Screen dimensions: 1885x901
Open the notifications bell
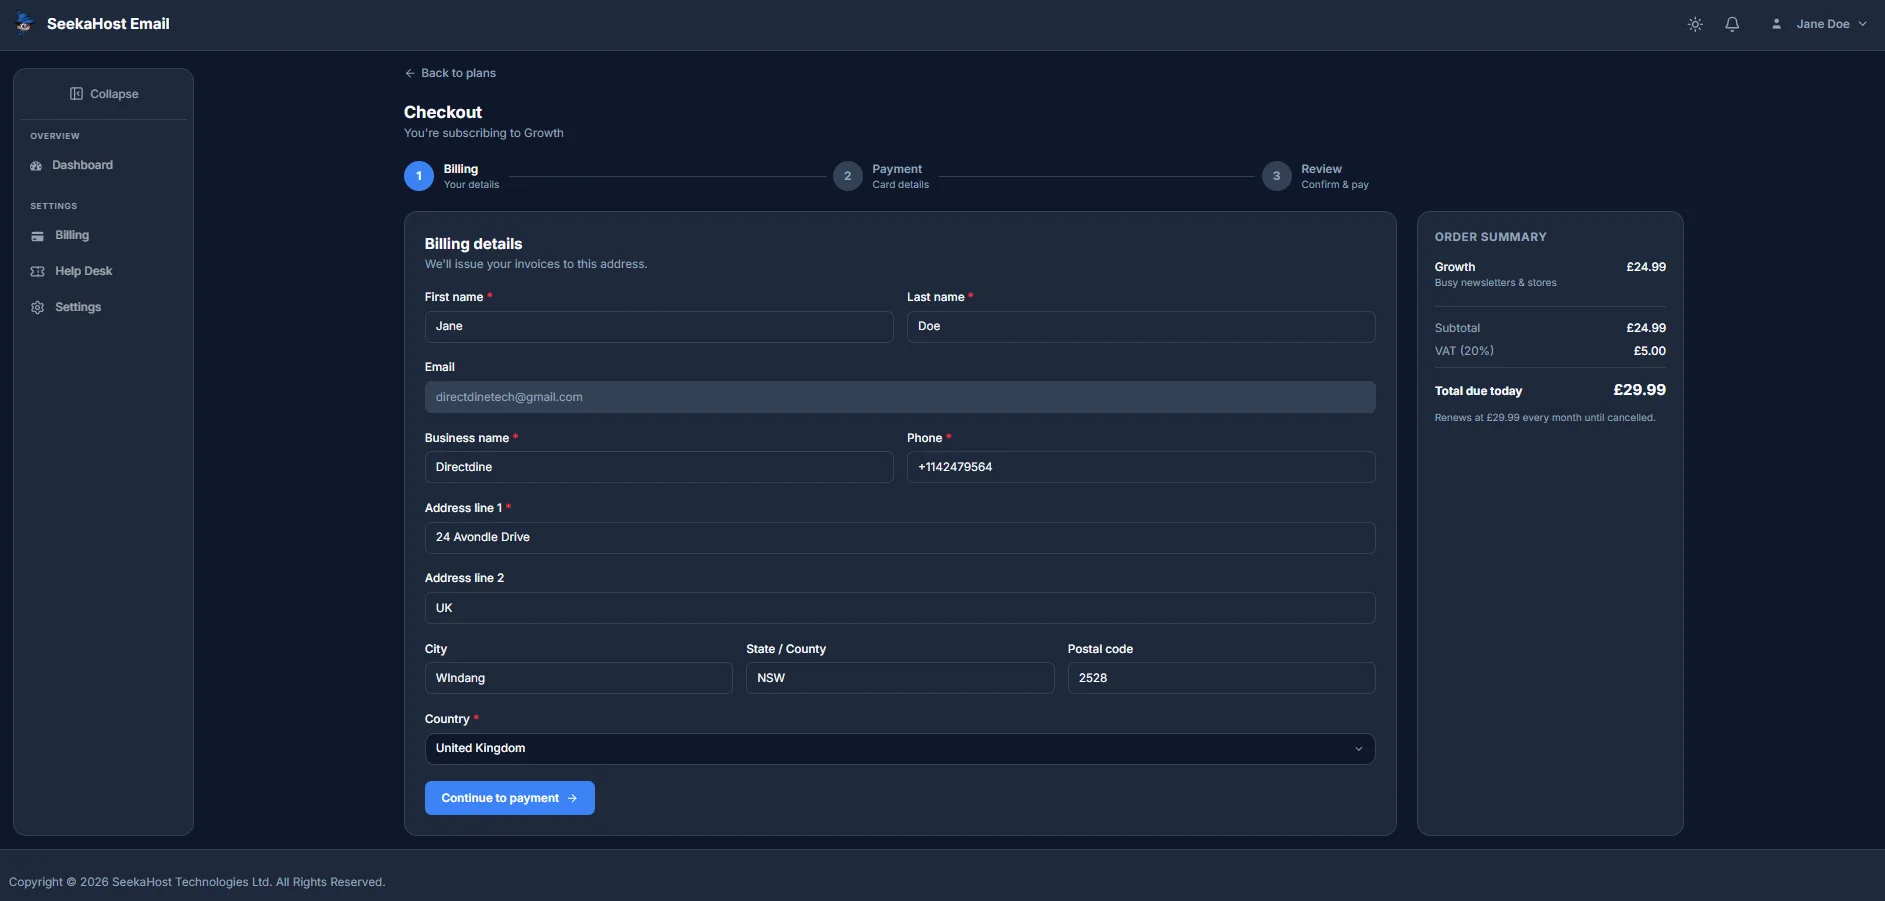pyautogui.click(x=1732, y=24)
